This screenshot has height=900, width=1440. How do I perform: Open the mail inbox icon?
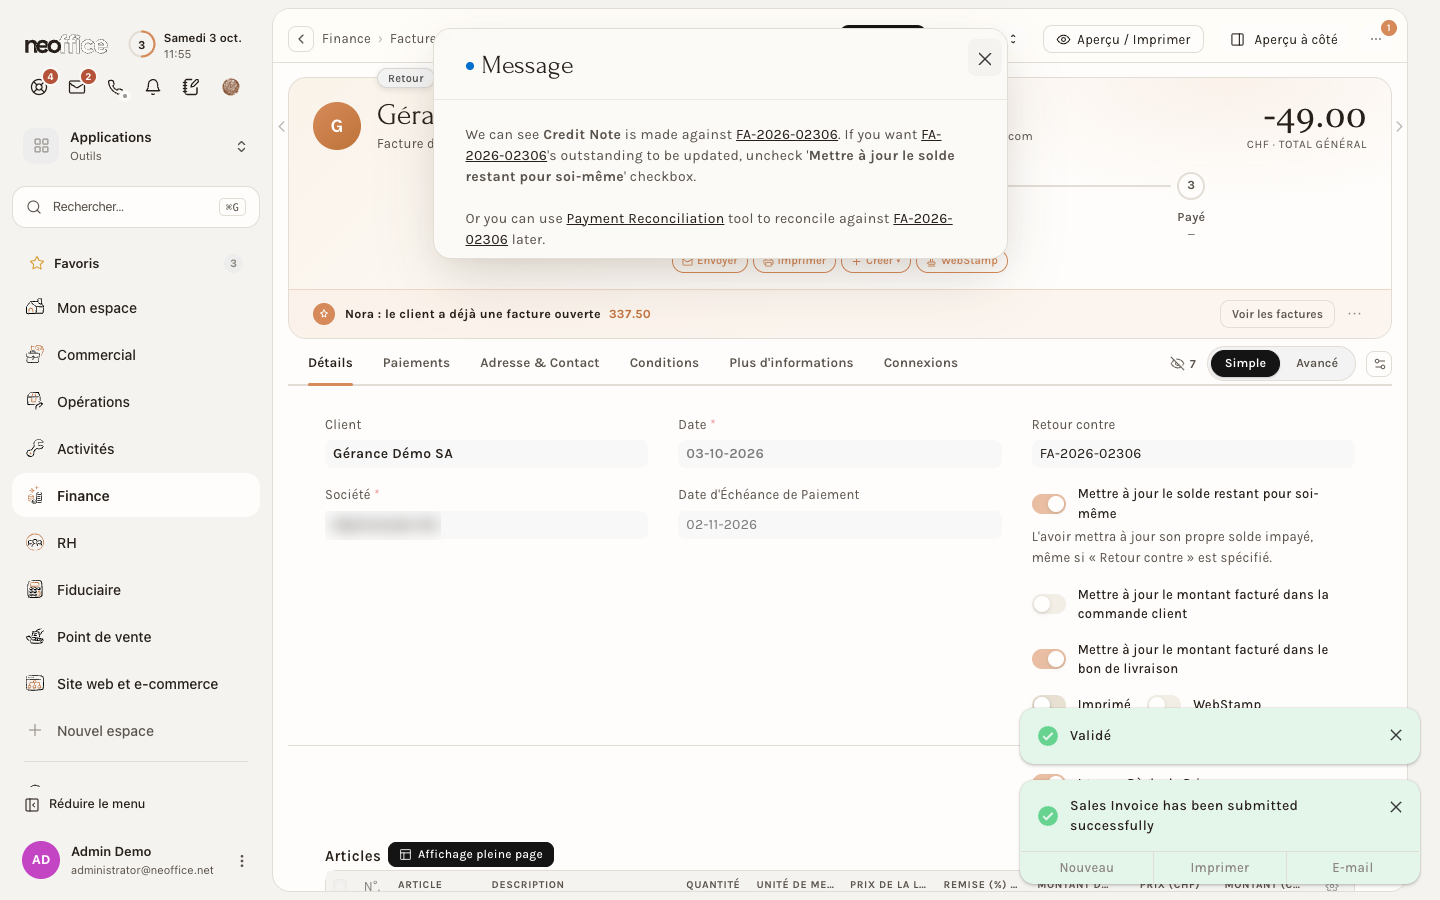(77, 87)
